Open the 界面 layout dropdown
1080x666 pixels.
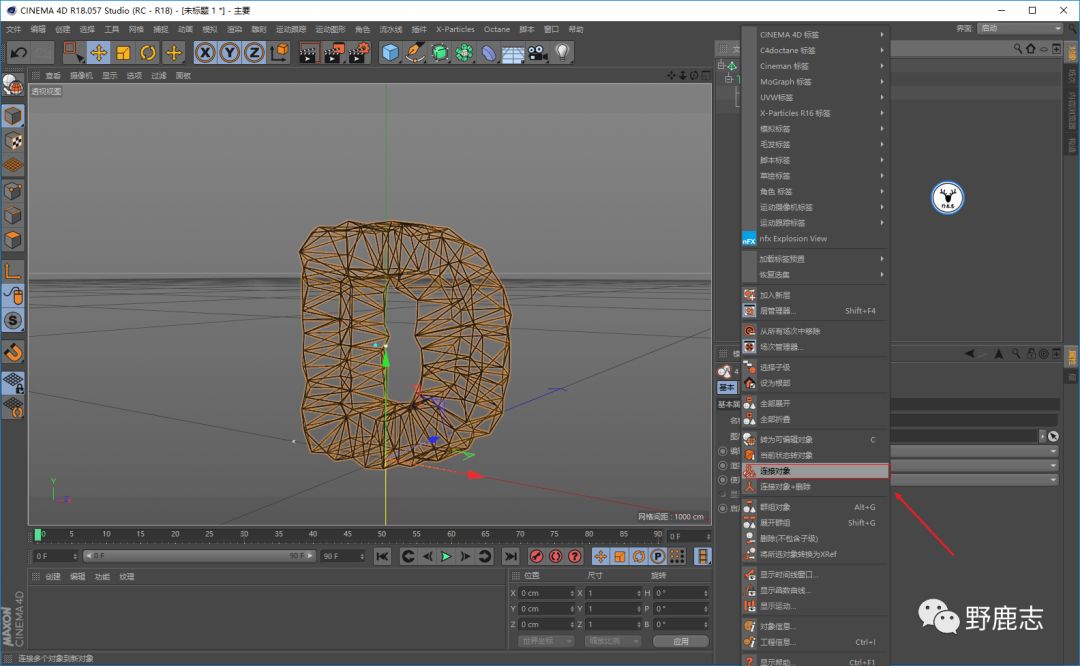[1020, 28]
